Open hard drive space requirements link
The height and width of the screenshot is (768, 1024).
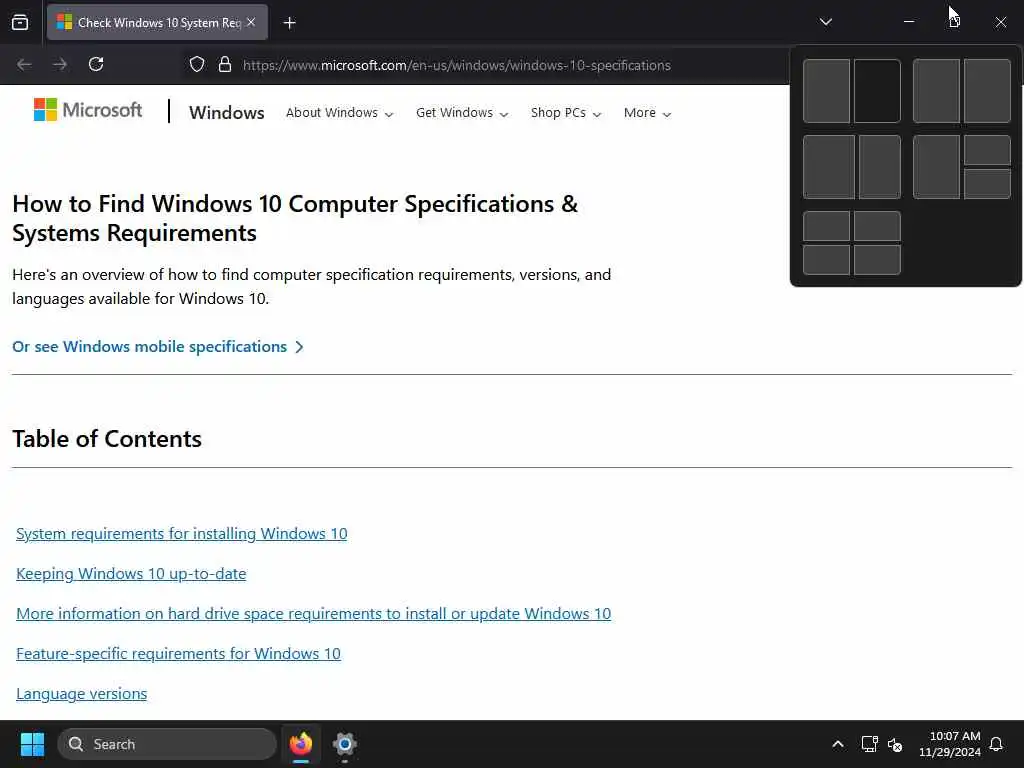313,614
